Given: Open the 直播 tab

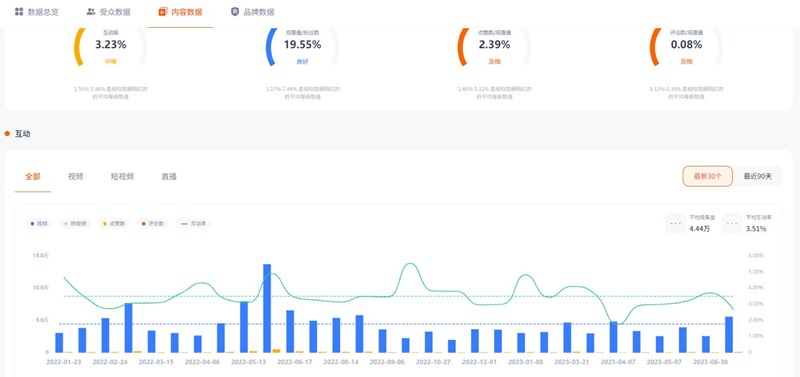Looking at the screenshot, I should (x=169, y=177).
